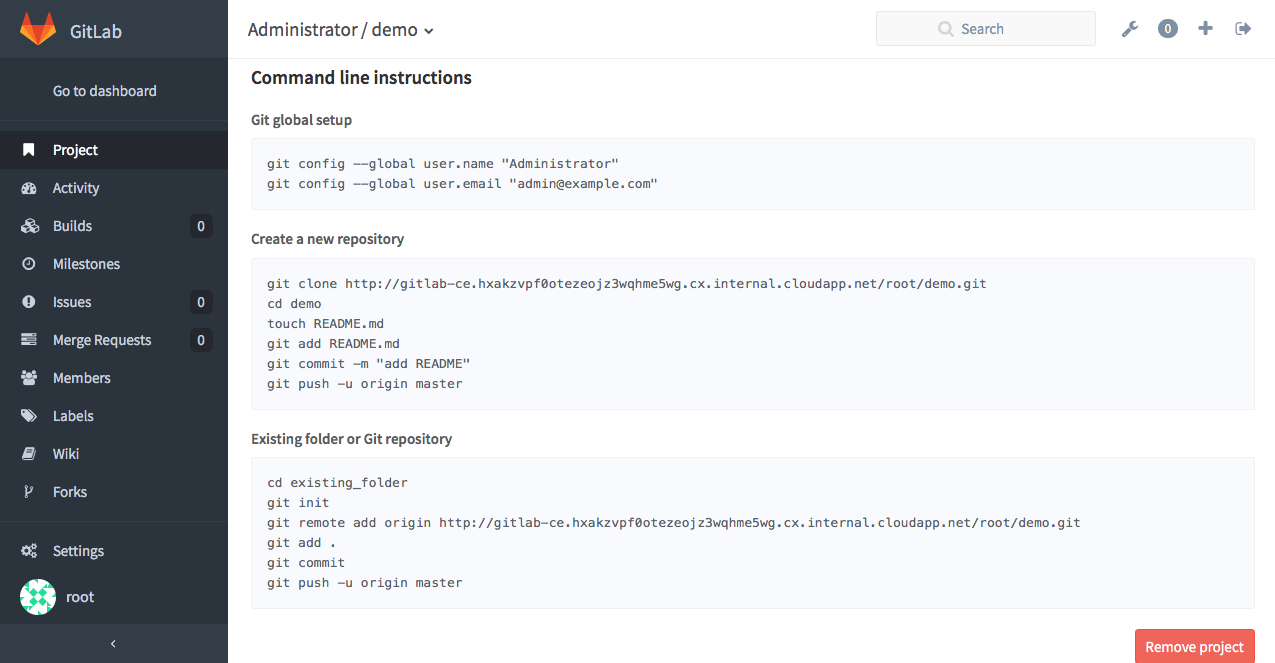
Task: Sign out using the logout icon
Action: point(1243,28)
